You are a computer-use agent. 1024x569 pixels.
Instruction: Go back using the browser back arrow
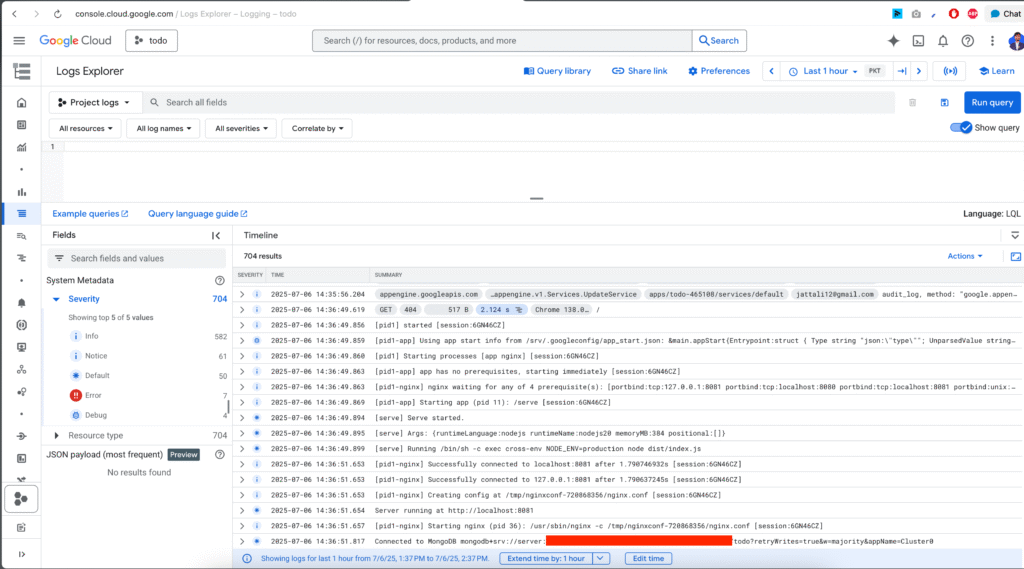(14, 14)
